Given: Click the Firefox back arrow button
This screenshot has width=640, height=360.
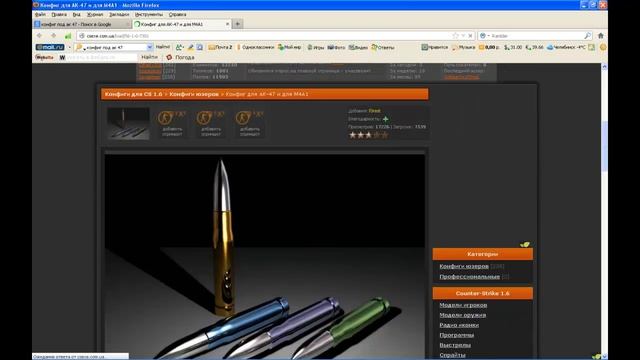Looking at the screenshot, I should pyautogui.click(x=40, y=36).
